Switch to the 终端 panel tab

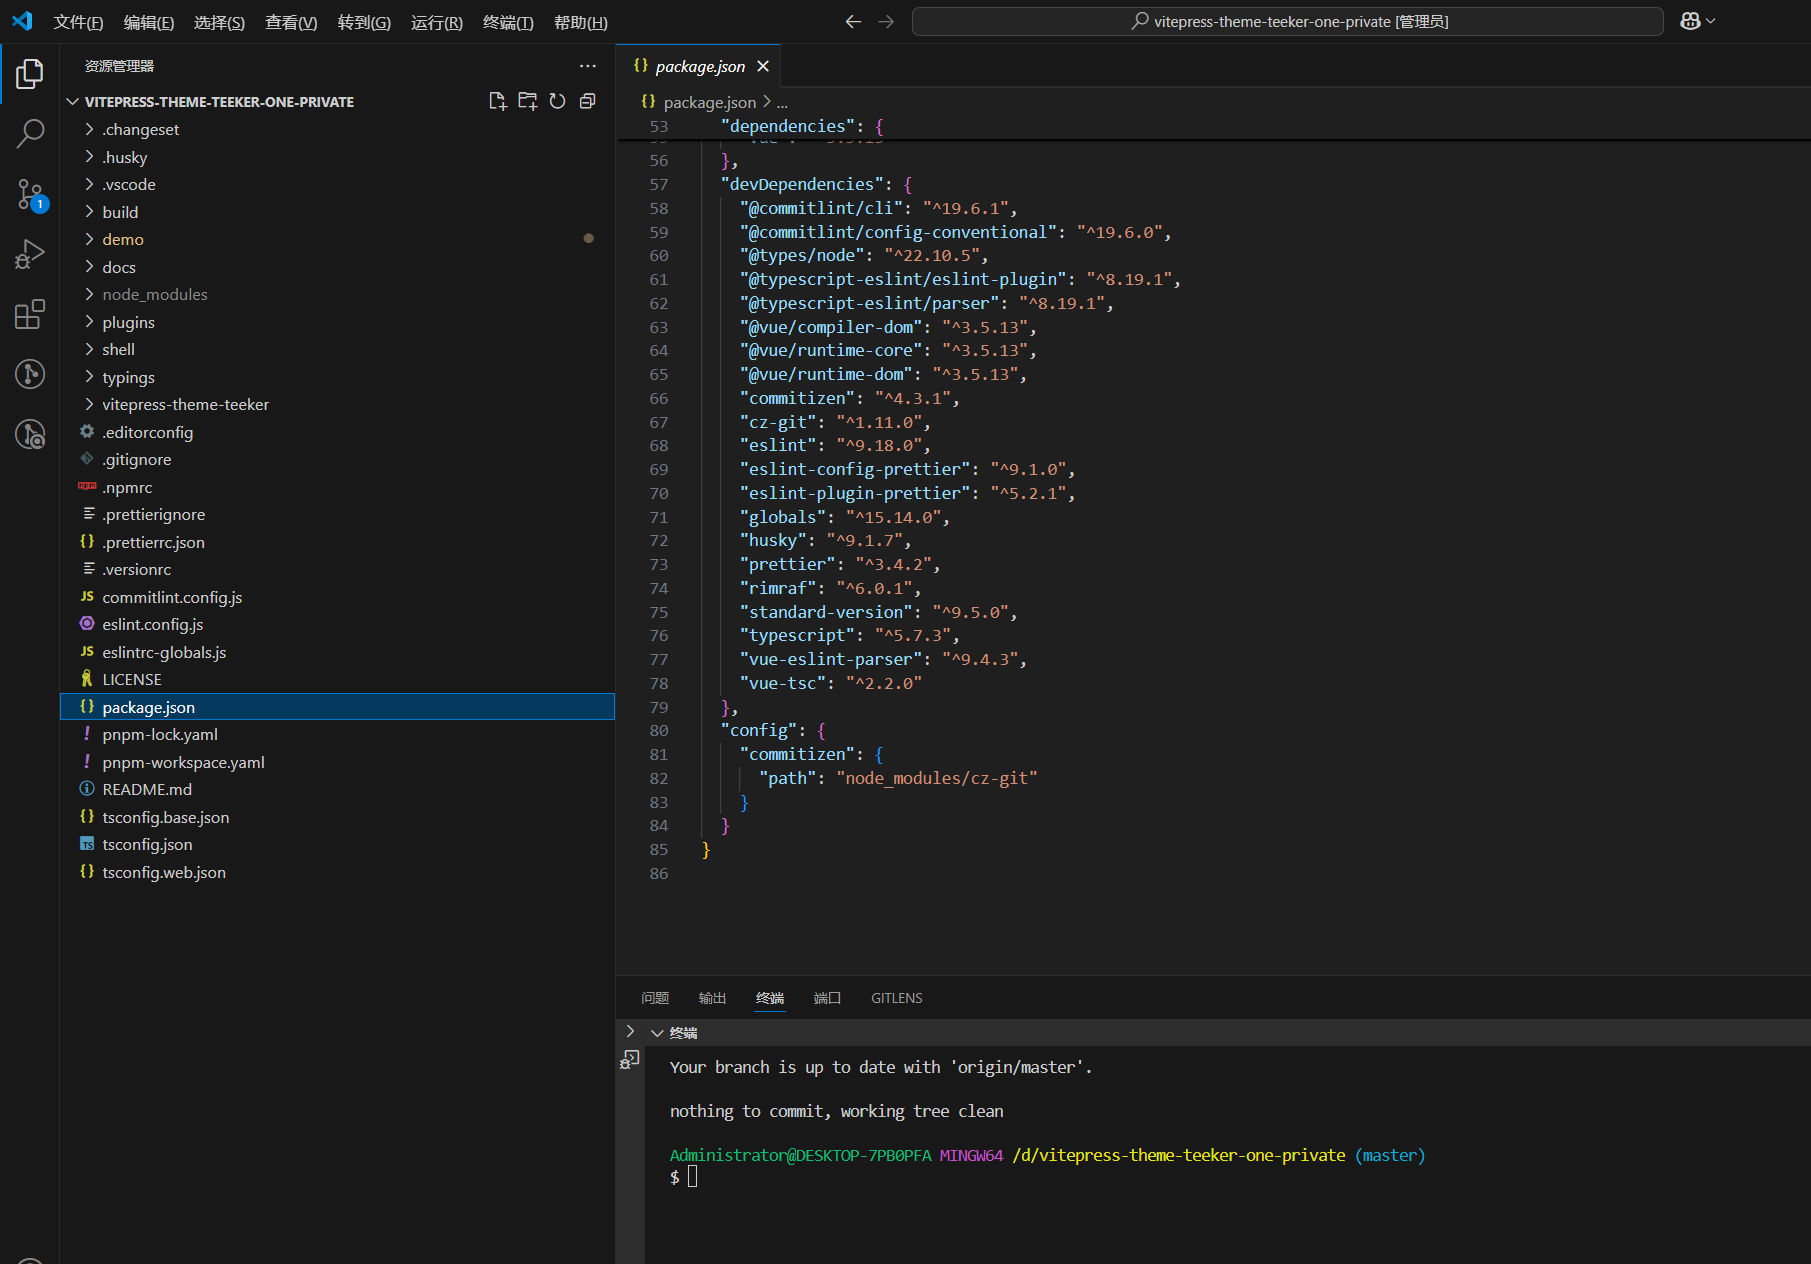pos(770,998)
